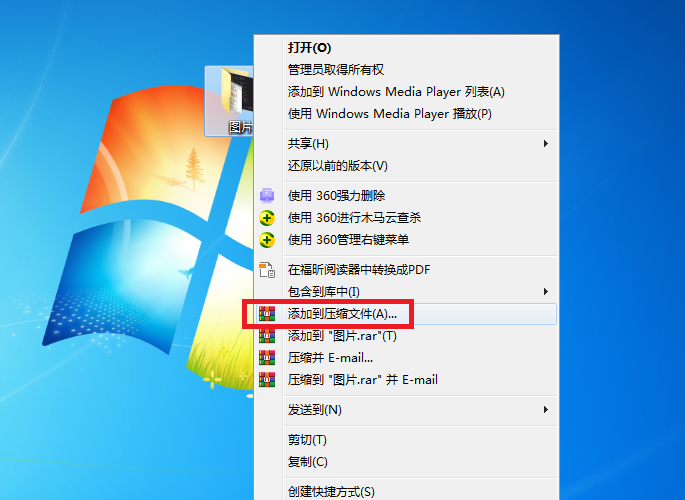Choose 复制(C) from the context menu
Viewport: 685px width, 500px height.
tap(307, 462)
